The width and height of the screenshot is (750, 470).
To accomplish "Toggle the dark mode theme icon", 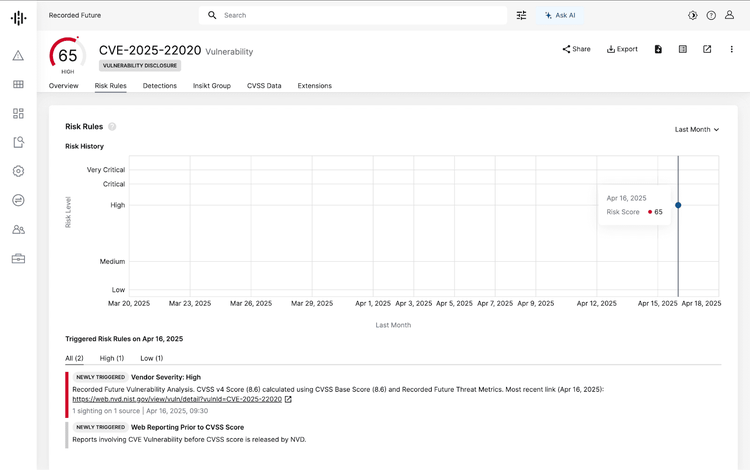I will point(692,16).
